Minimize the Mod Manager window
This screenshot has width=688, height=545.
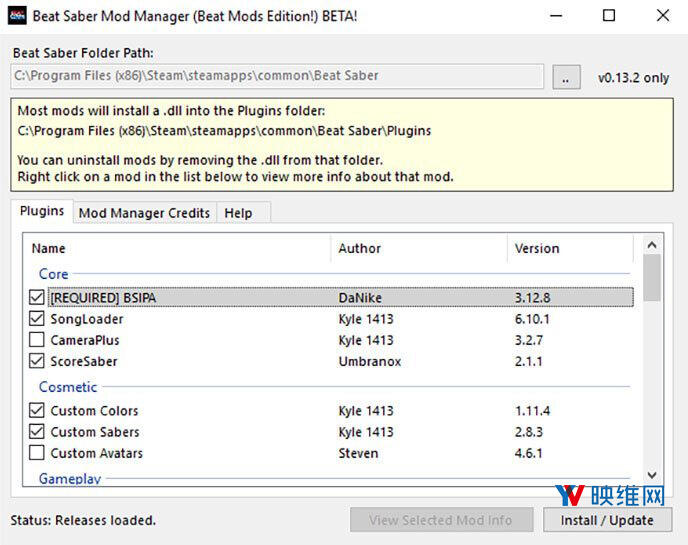pos(553,16)
